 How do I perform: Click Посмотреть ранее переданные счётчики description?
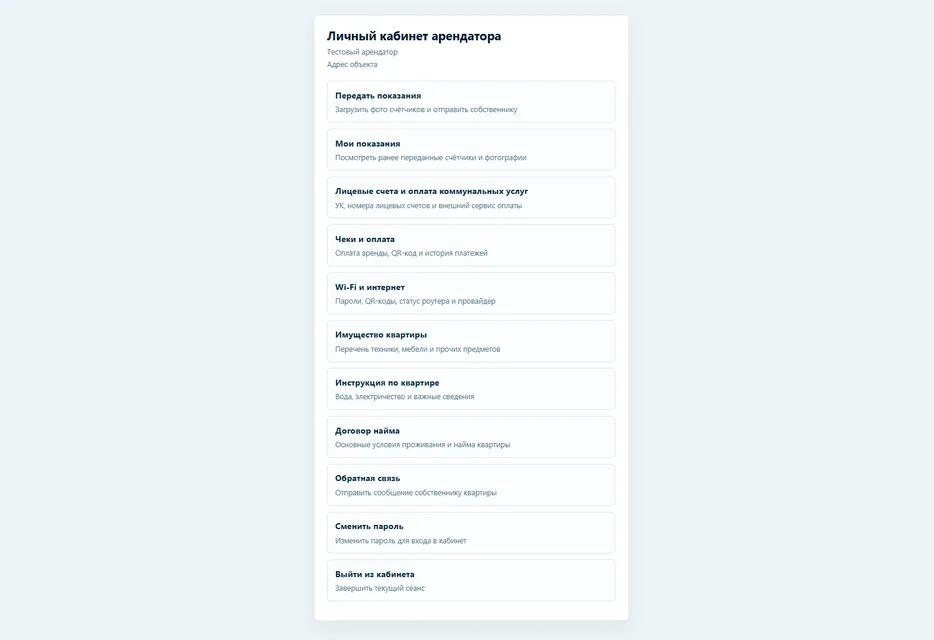click(x=431, y=158)
